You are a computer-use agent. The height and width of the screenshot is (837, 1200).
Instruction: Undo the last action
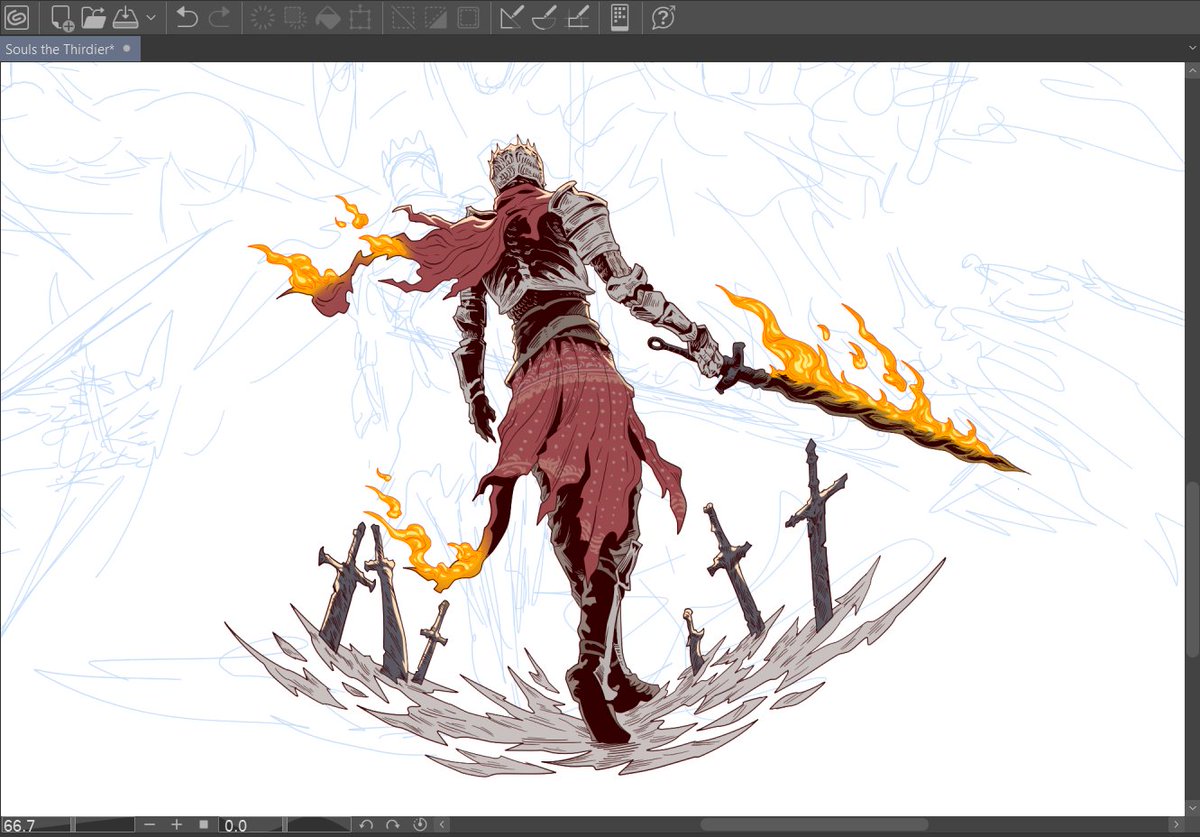pos(187,16)
